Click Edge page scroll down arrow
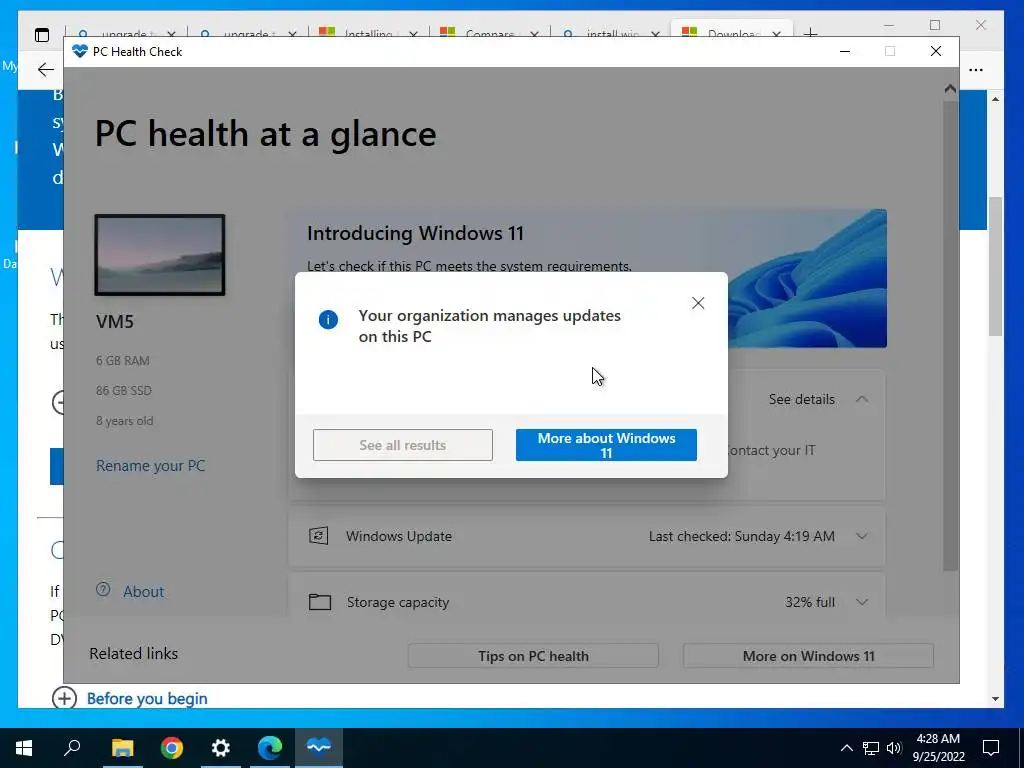 (995, 699)
